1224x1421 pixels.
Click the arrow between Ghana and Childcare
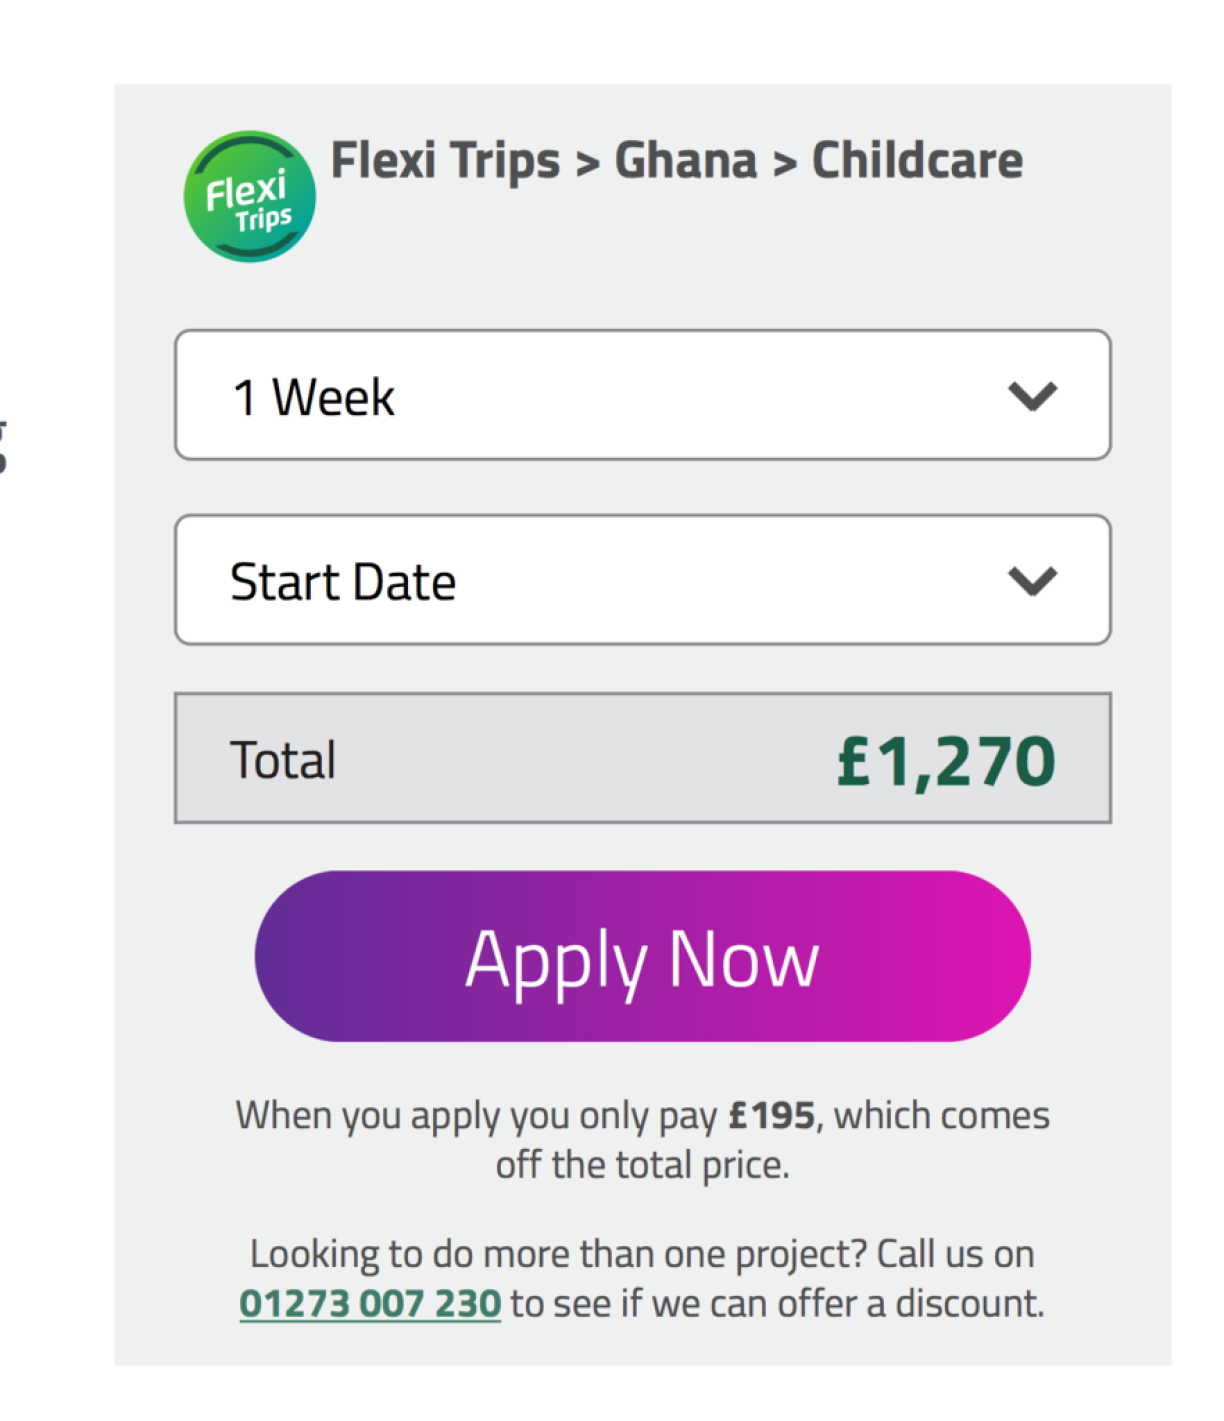[x=784, y=163]
